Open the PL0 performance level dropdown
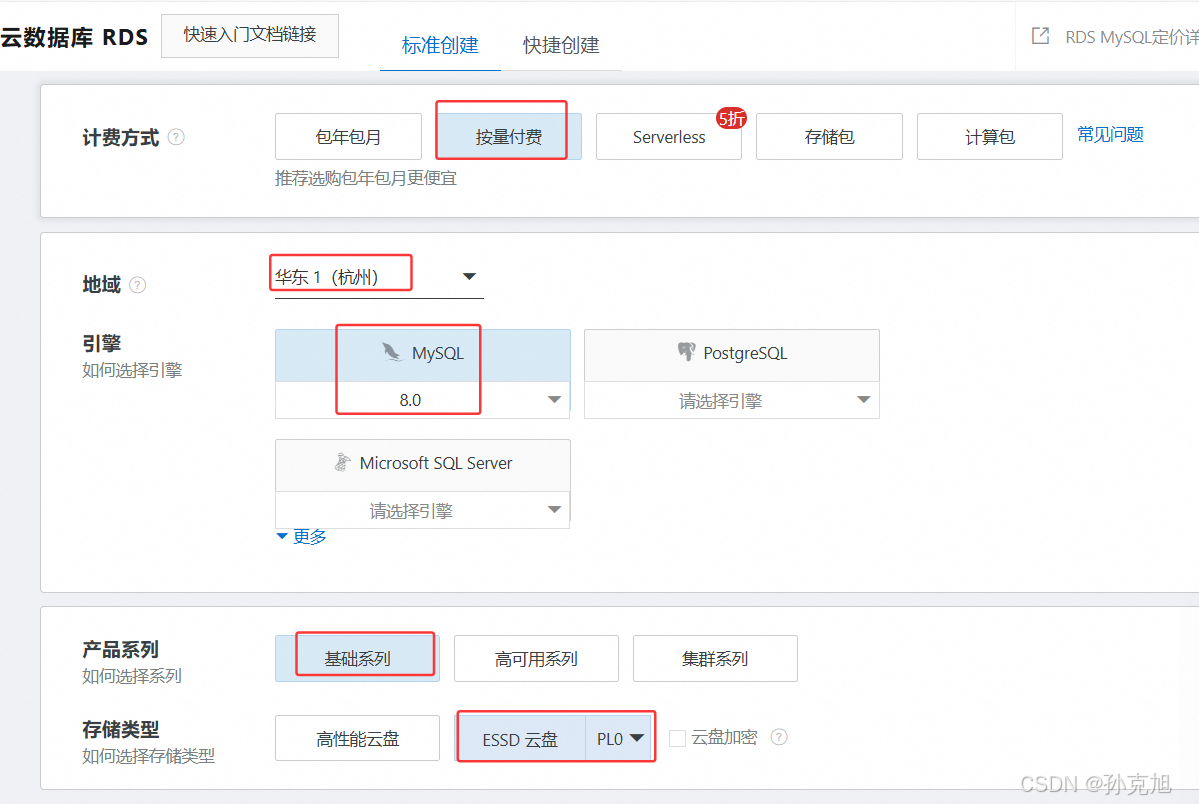The image size is (1199, 804). (x=619, y=739)
